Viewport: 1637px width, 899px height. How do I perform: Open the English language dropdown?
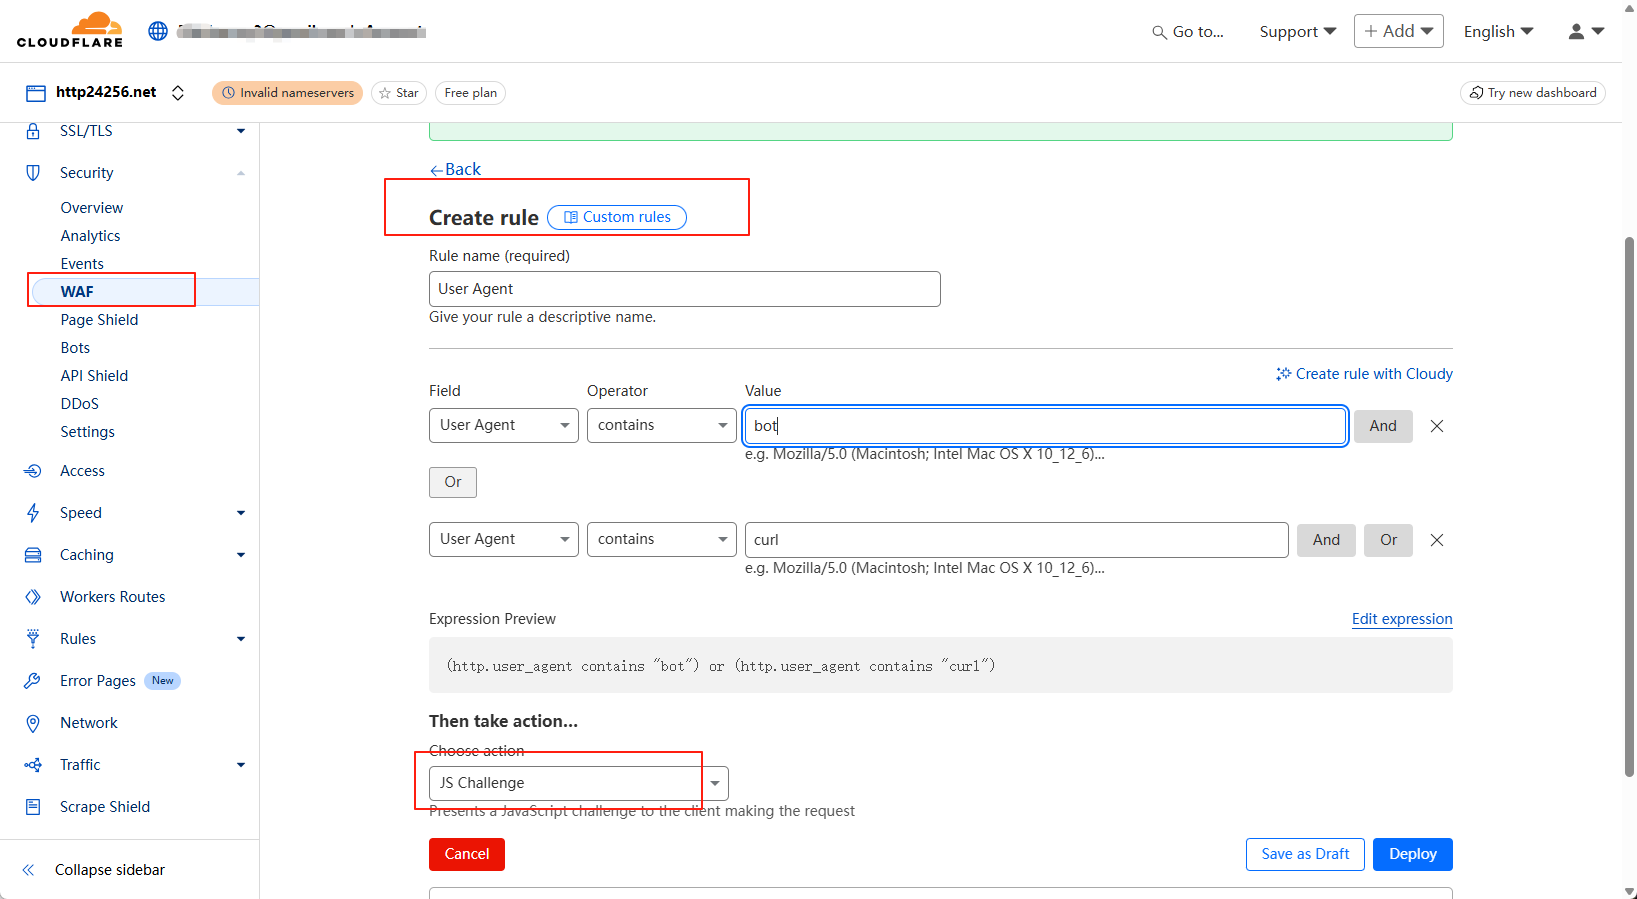coord(1499,32)
